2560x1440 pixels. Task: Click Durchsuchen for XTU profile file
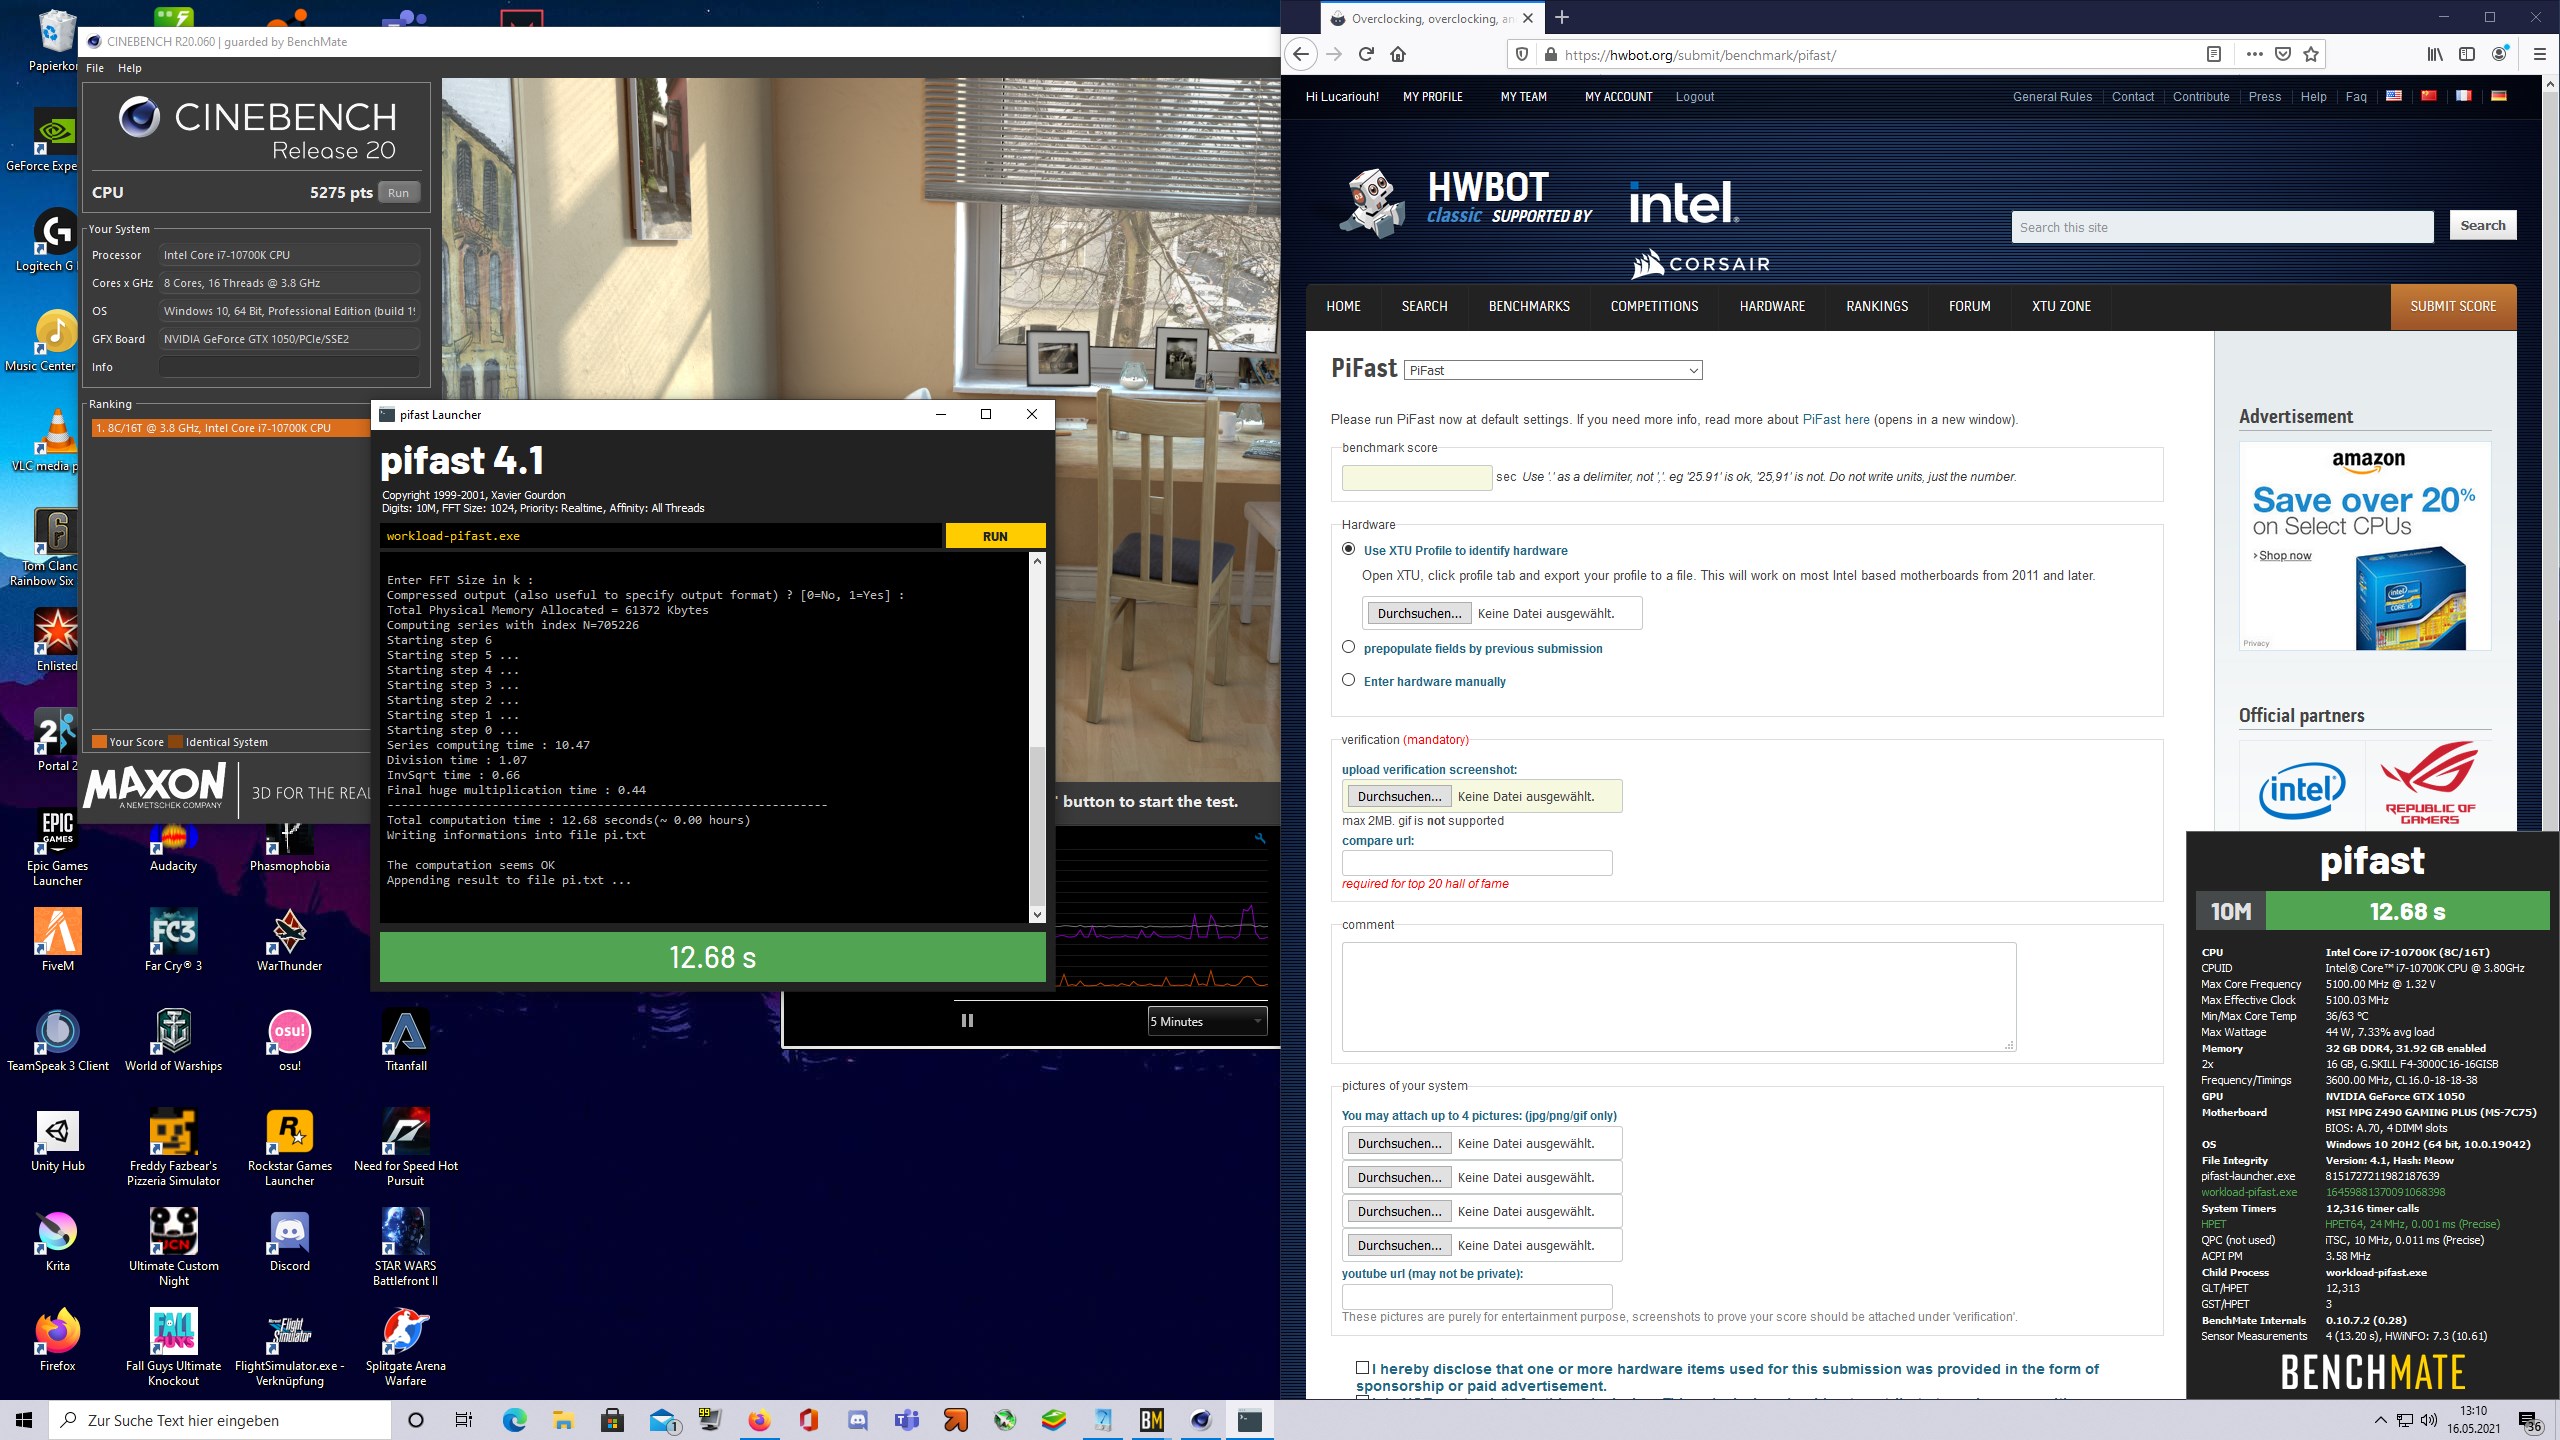coord(1420,613)
